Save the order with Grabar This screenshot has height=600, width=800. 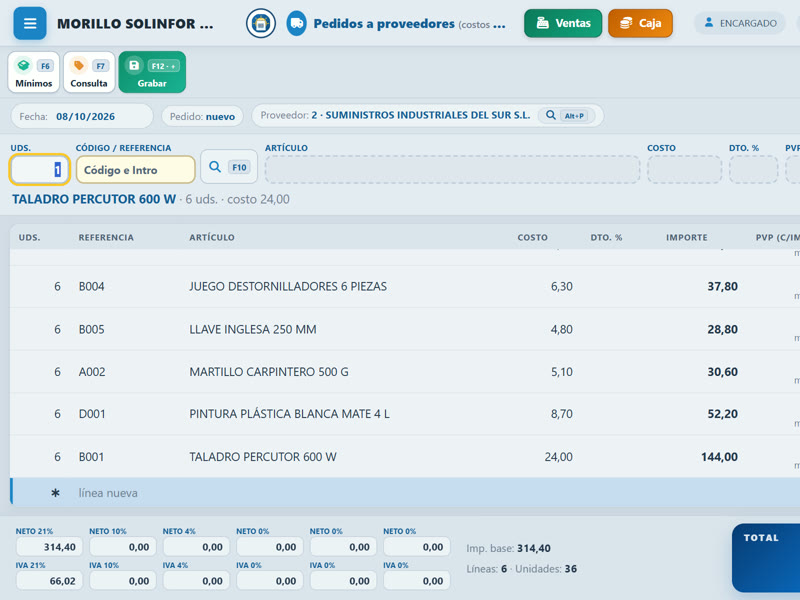pyautogui.click(x=152, y=72)
